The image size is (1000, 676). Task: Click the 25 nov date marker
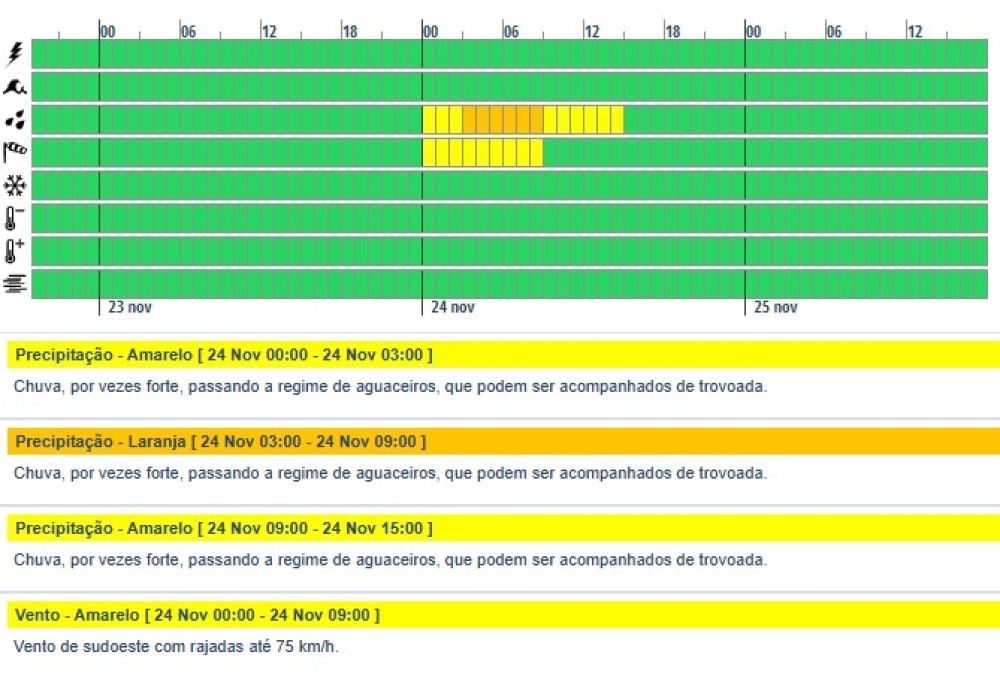776,307
